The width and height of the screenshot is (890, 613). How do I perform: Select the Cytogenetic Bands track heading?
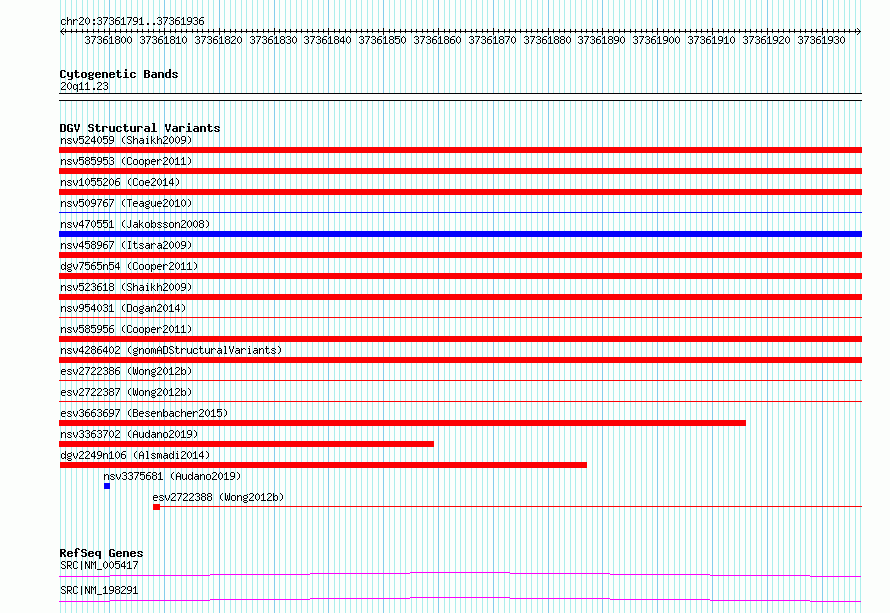[x=119, y=74]
